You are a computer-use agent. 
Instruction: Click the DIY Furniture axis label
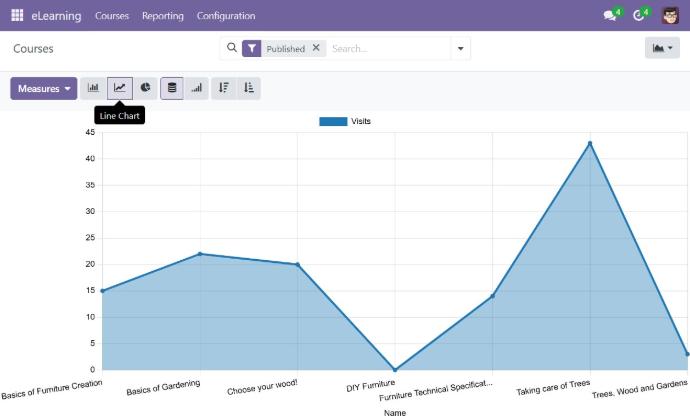click(371, 386)
